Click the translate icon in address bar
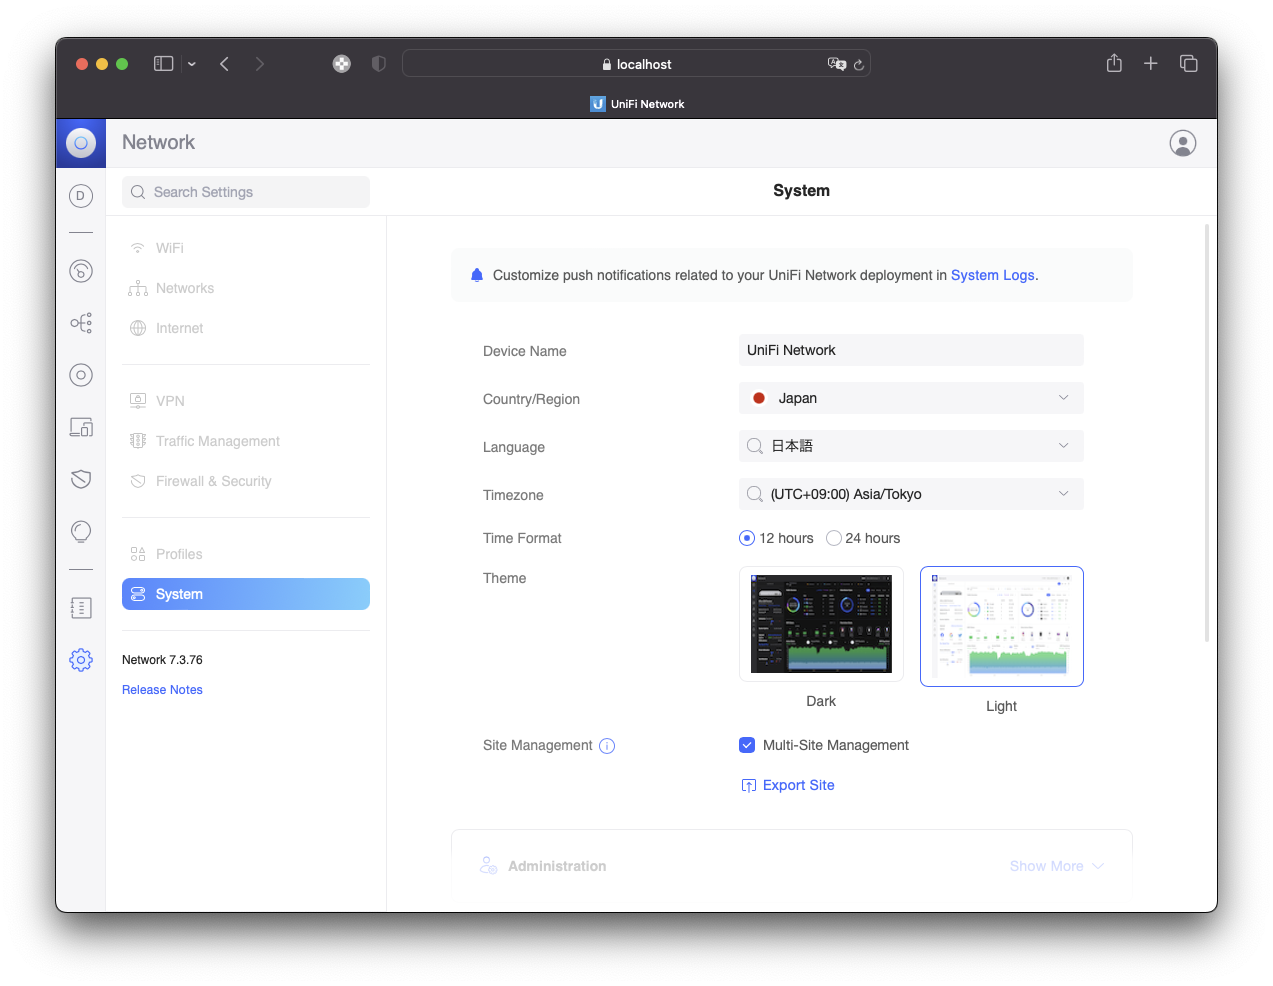This screenshot has height=986, width=1273. coord(836,64)
